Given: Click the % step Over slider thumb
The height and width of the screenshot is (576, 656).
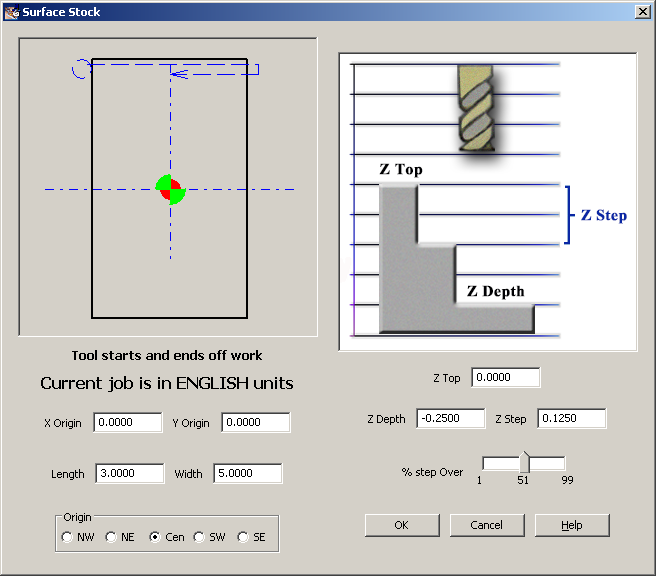Looking at the screenshot, I should pyautogui.click(x=525, y=462).
